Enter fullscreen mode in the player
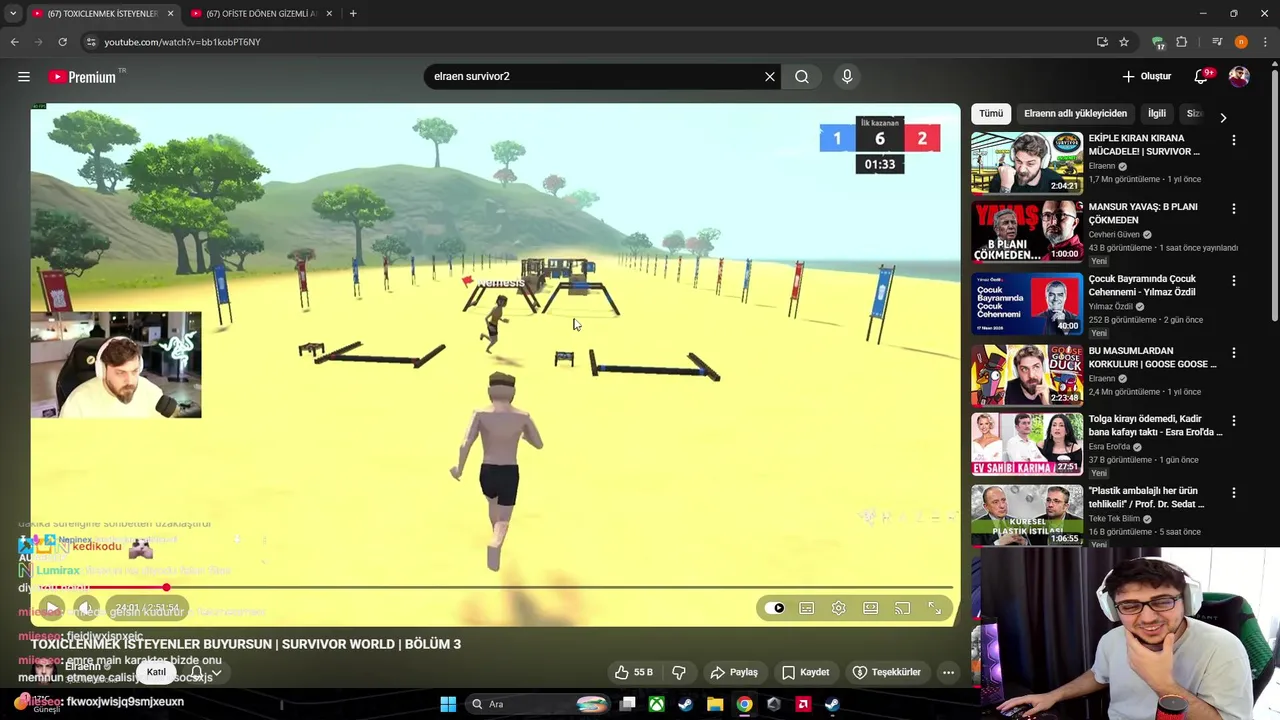The image size is (1280, 720). click(935, 608)
